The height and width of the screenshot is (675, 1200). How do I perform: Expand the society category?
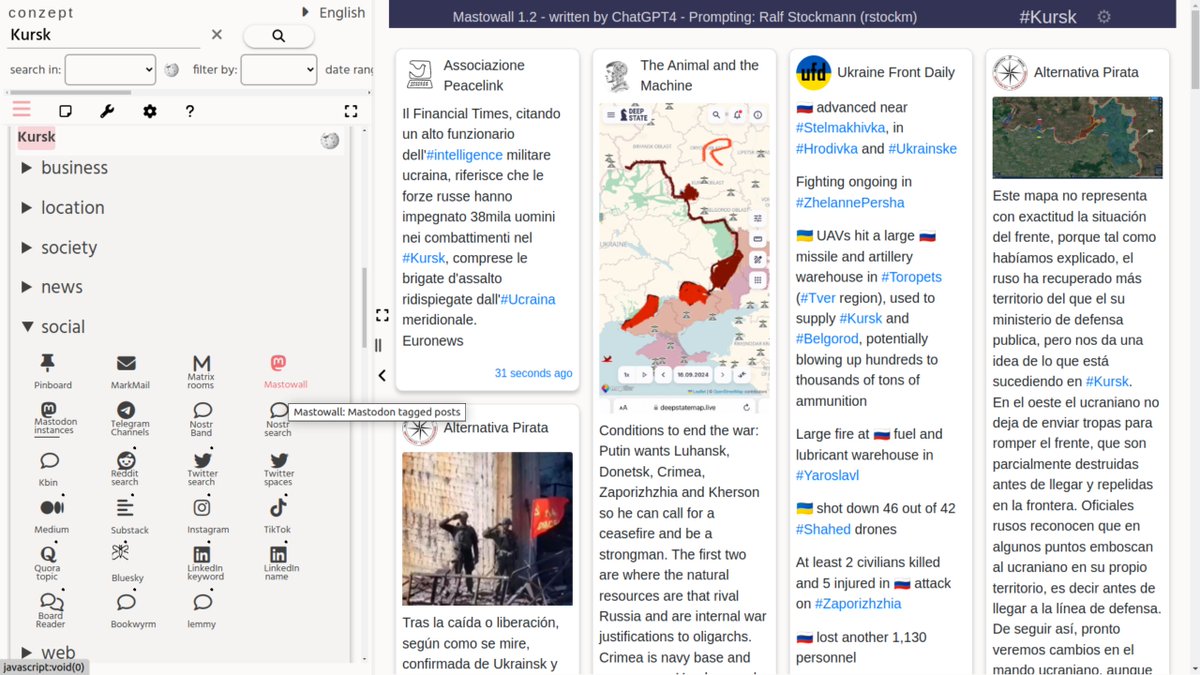coord(59,248)
